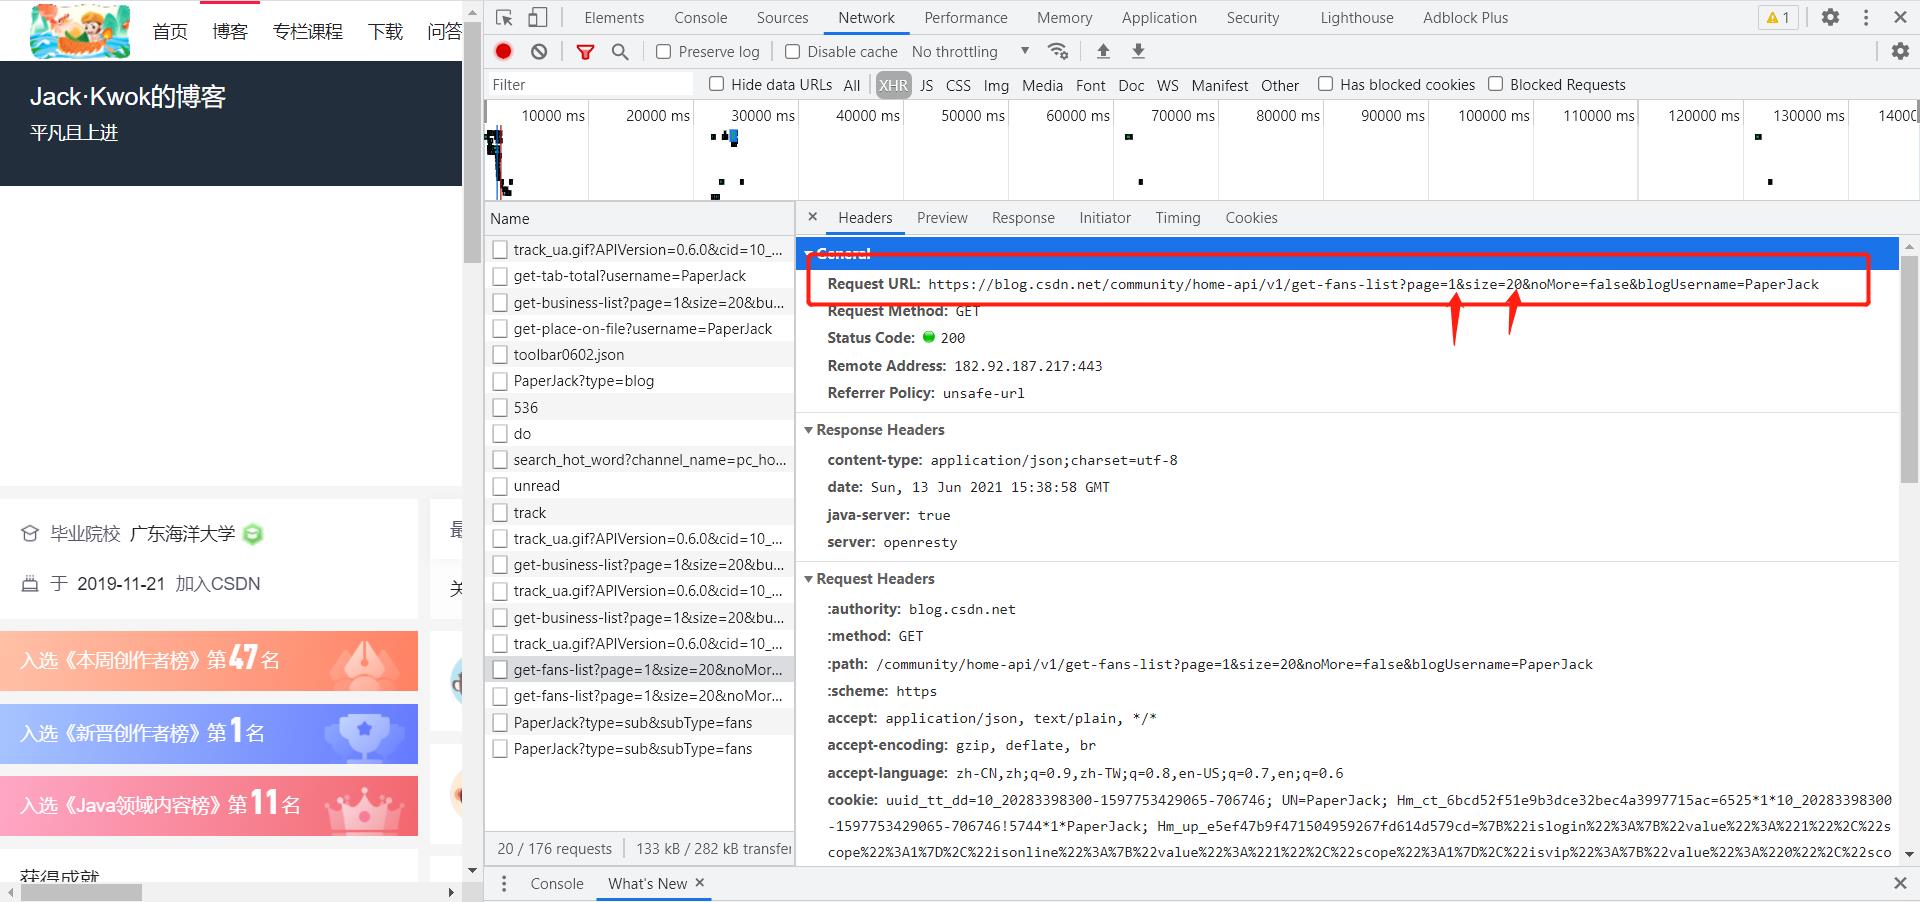Switch to the Elements panel tab
Image resolution: width=1920 pixels, height=902 pixels.
(614, 17)
